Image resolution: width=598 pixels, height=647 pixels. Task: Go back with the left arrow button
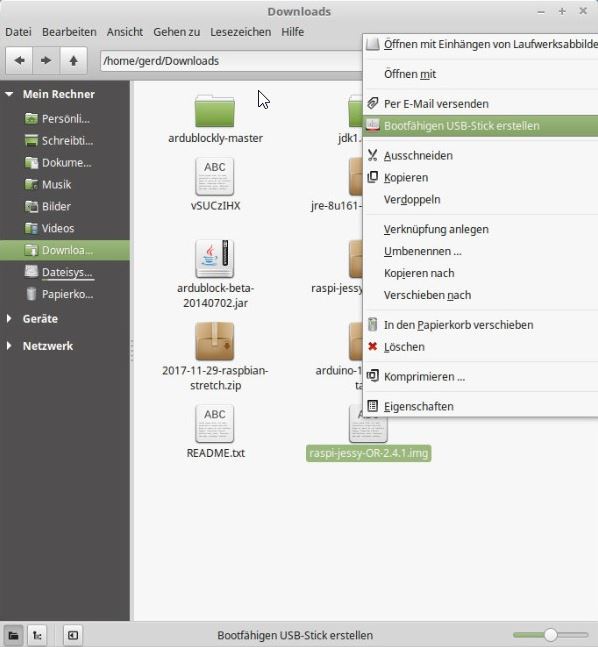click(x=19, y=61)
